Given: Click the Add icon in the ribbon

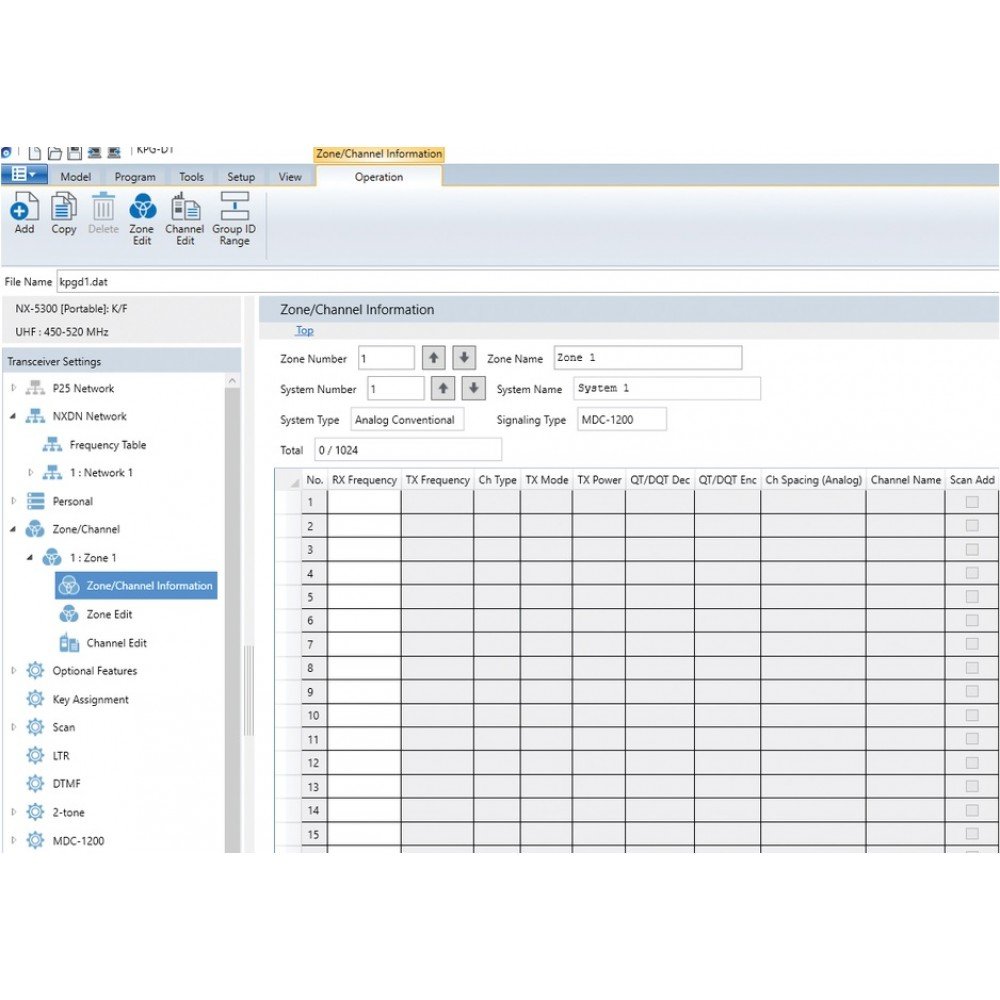Looking at the screenshot, I should (24, 207).
